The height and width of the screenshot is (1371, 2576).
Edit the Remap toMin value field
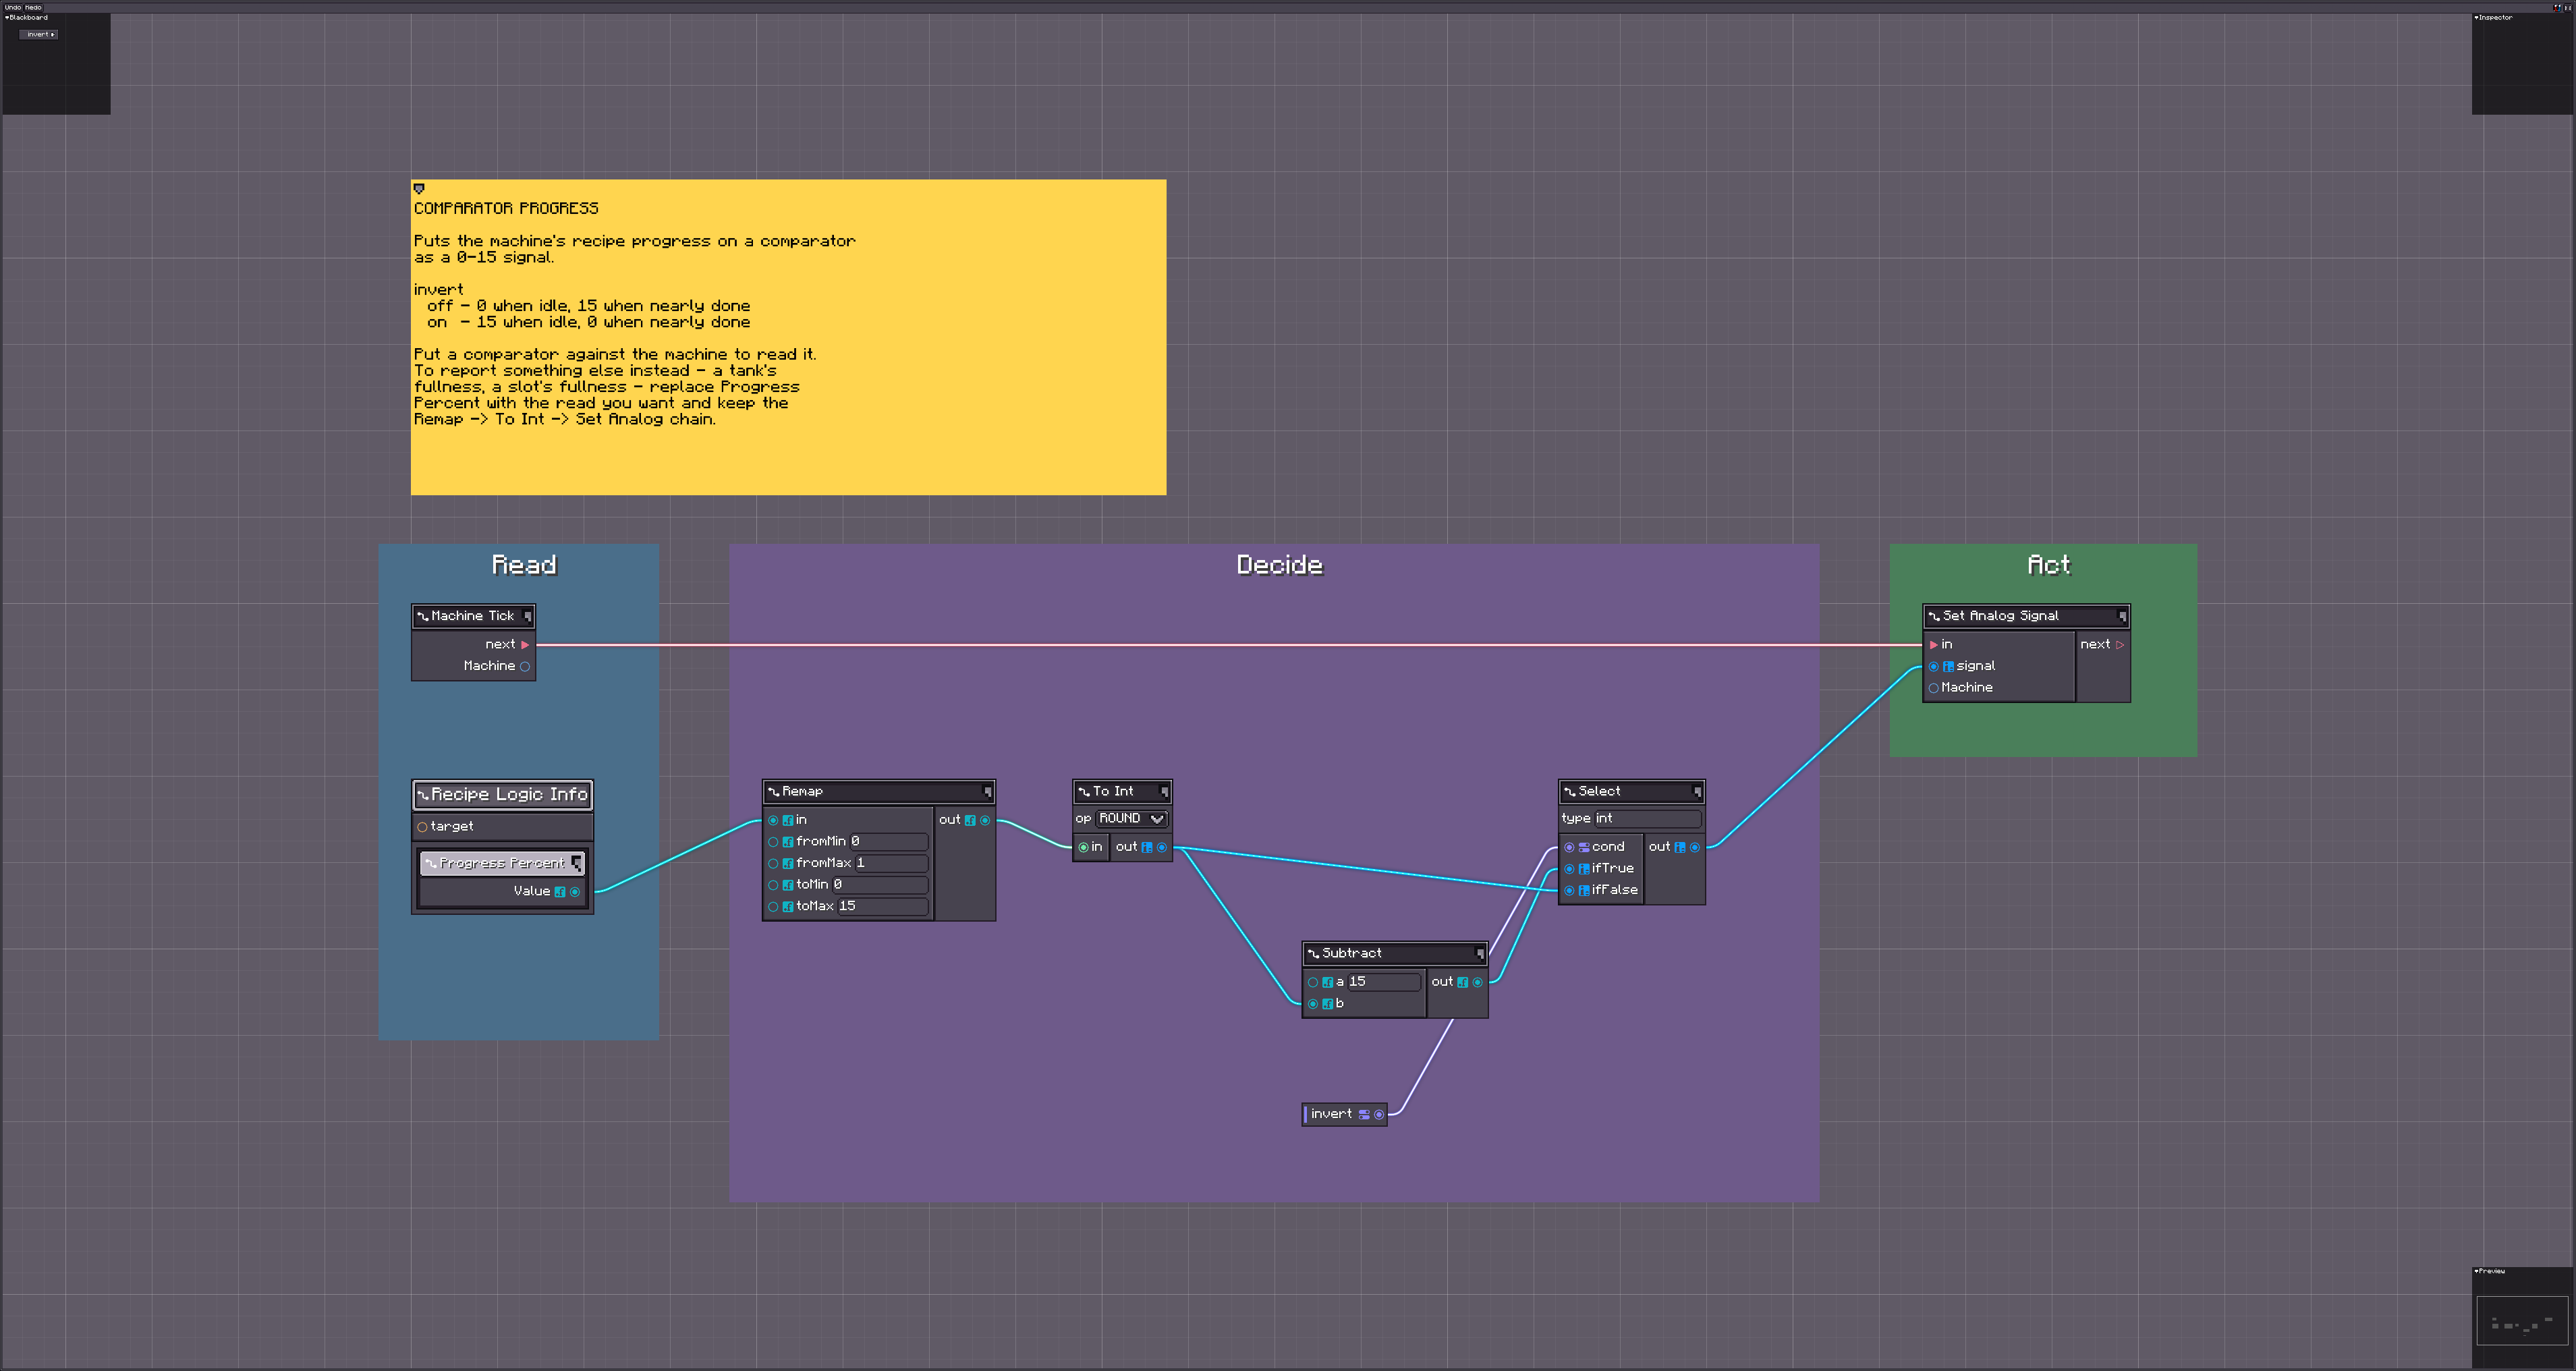pyautogui.click(x=880, y=885)
